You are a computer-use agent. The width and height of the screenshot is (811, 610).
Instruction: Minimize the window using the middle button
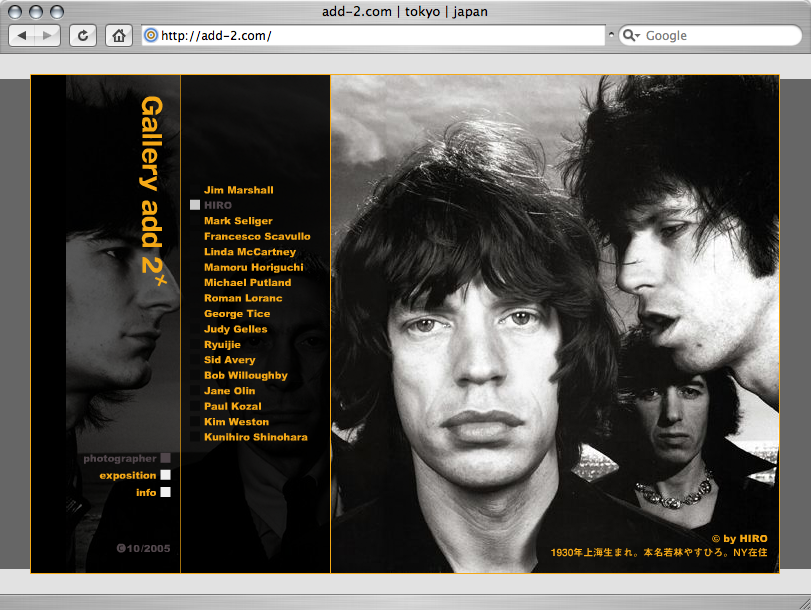(x=36, y=11)
